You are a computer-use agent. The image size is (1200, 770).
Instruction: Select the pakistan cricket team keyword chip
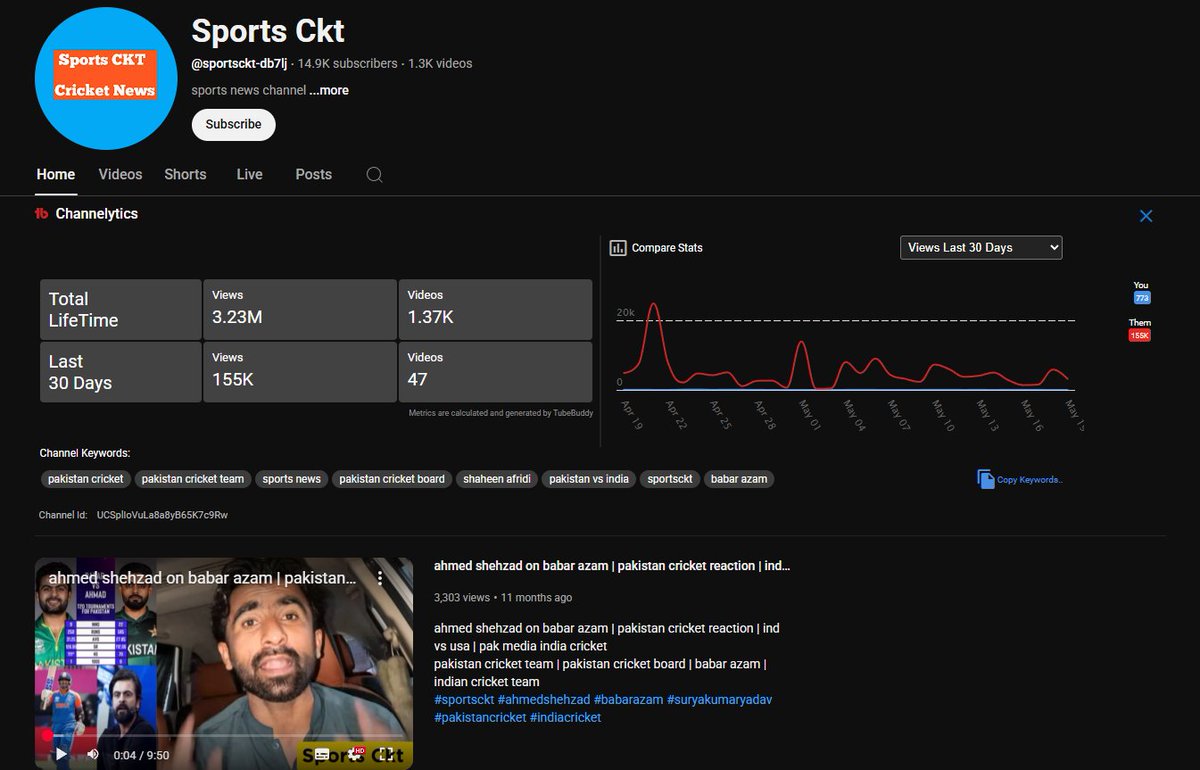(193, 479)
